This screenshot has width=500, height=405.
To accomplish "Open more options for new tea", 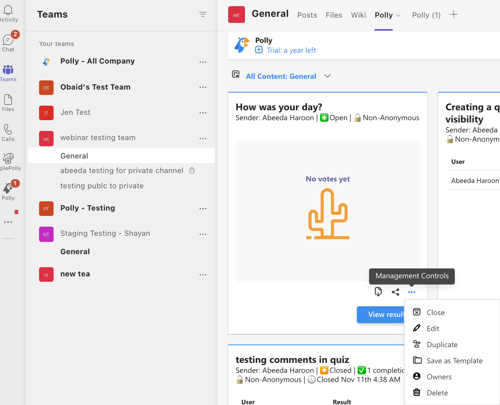I will coord(203,275).
